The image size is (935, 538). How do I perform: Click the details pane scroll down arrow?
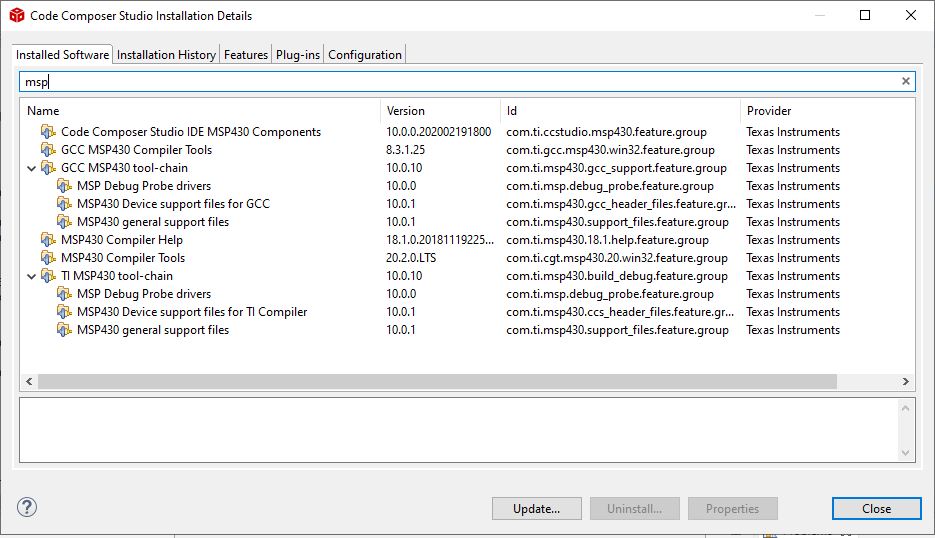point(905,453)
